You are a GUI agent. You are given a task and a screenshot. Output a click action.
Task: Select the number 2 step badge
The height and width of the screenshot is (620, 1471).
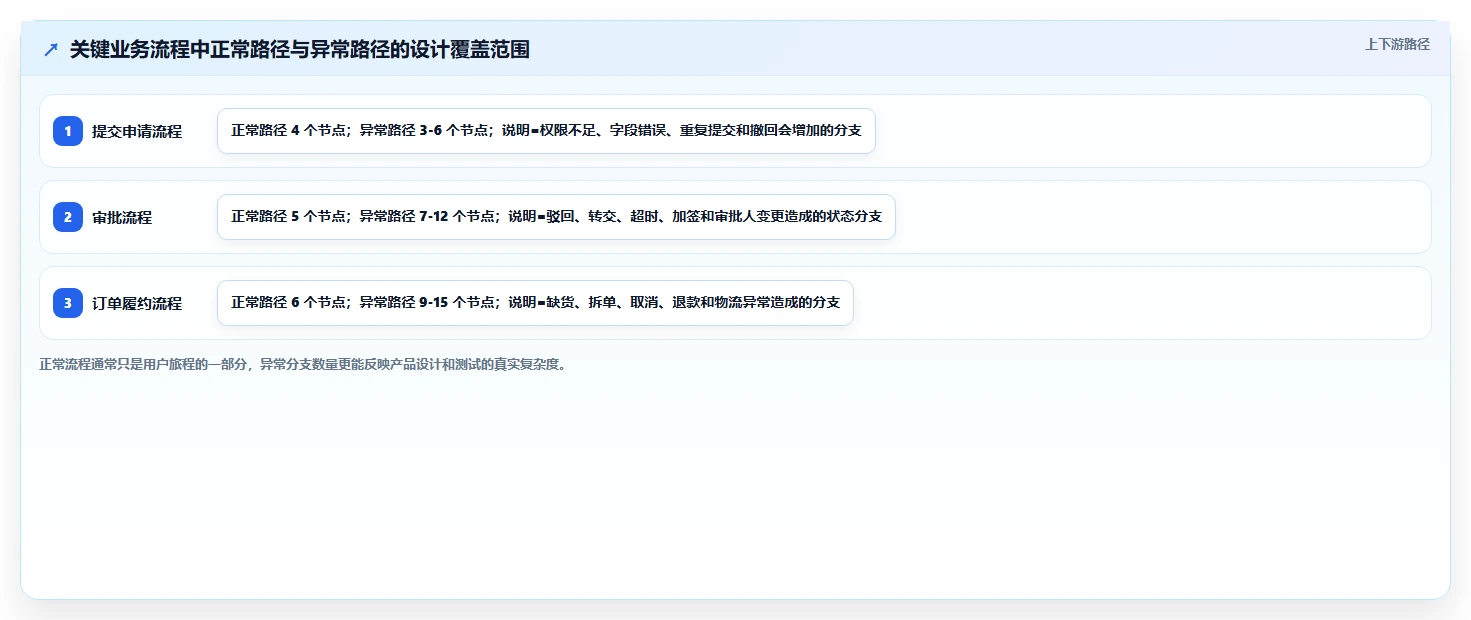click(x=68, y=217)
